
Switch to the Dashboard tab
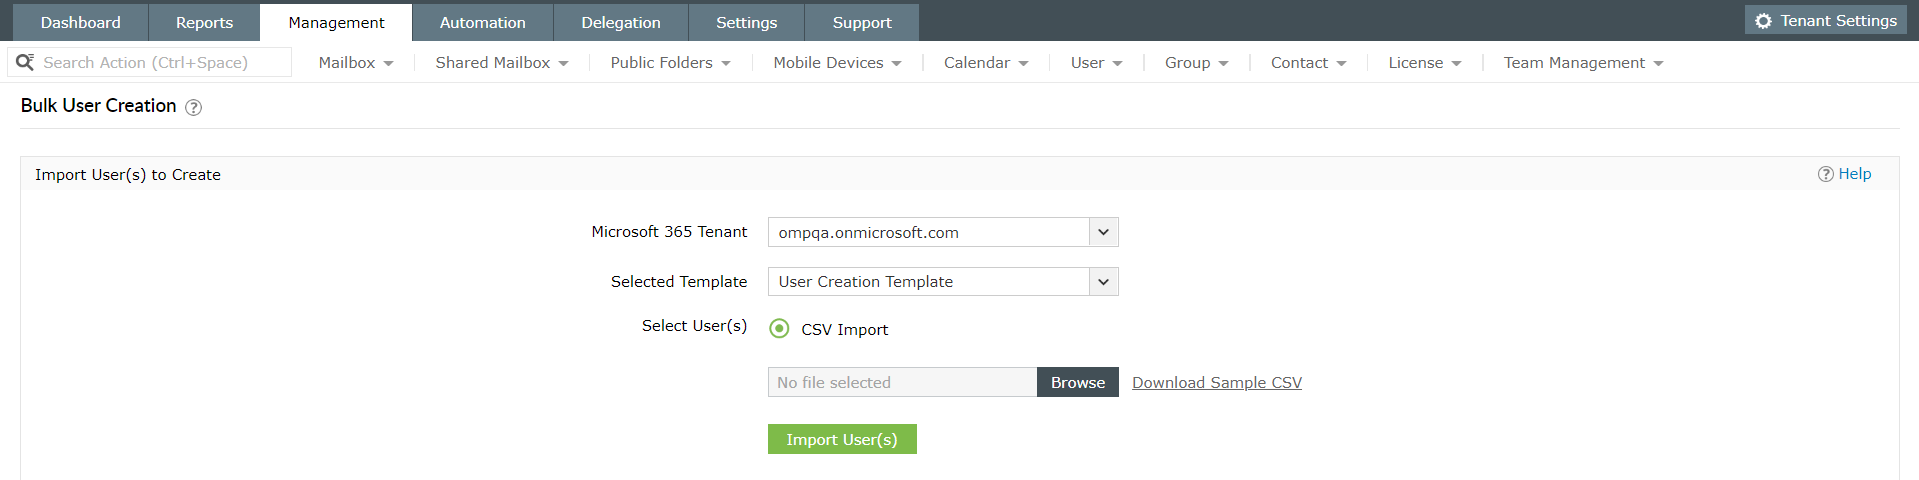81,22
